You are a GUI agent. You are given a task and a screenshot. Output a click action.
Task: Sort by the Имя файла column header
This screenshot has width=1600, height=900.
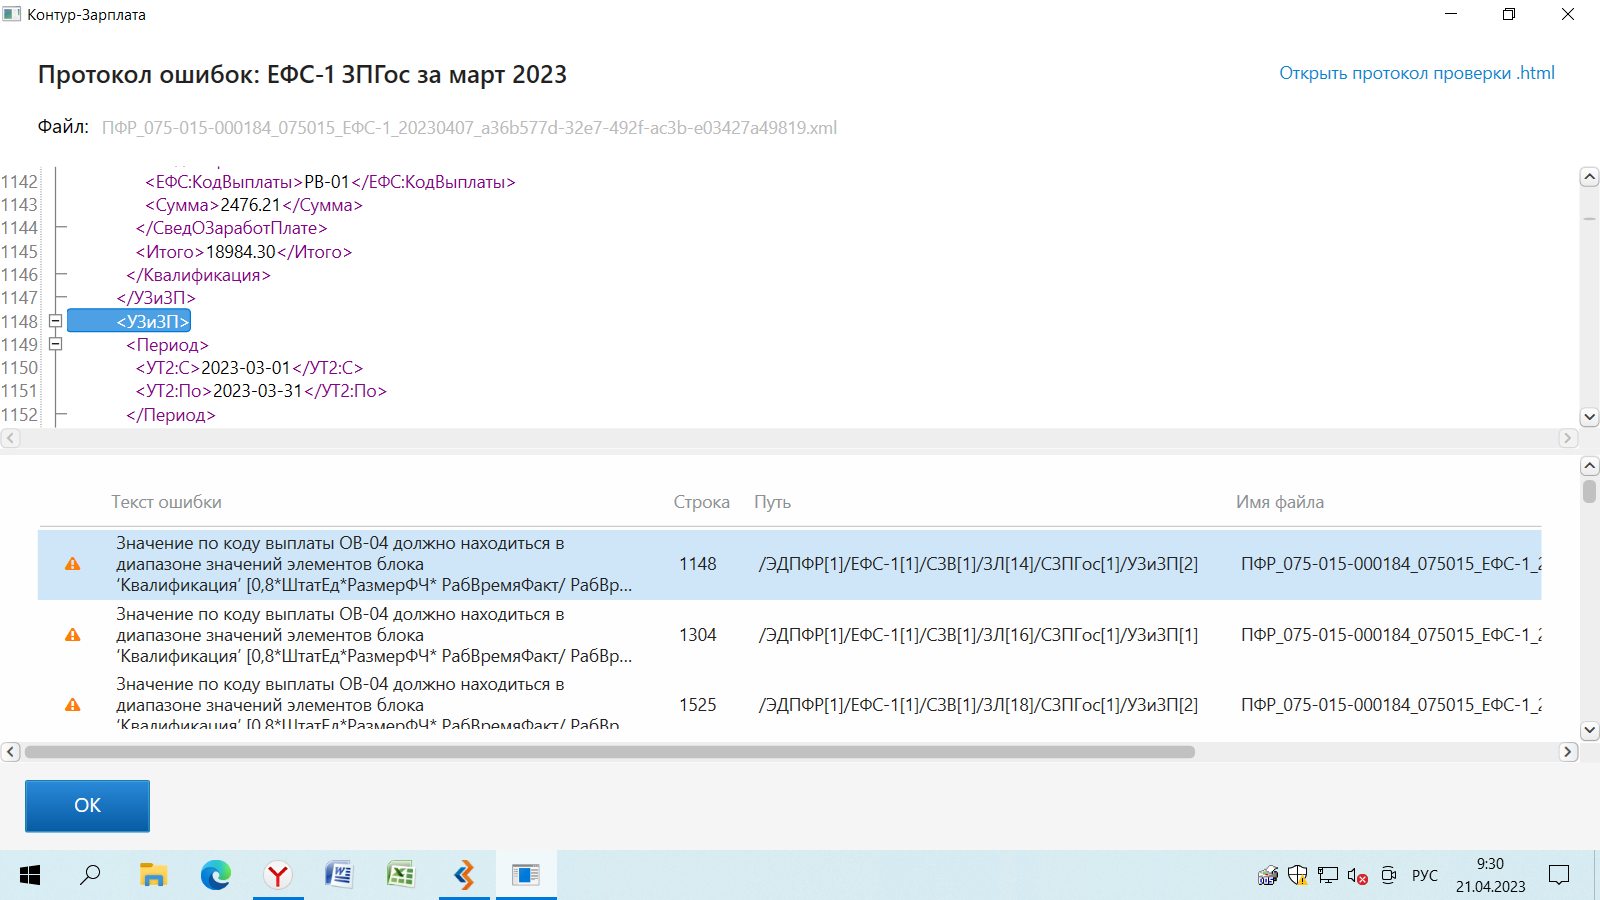click(x=1280, y=502)
